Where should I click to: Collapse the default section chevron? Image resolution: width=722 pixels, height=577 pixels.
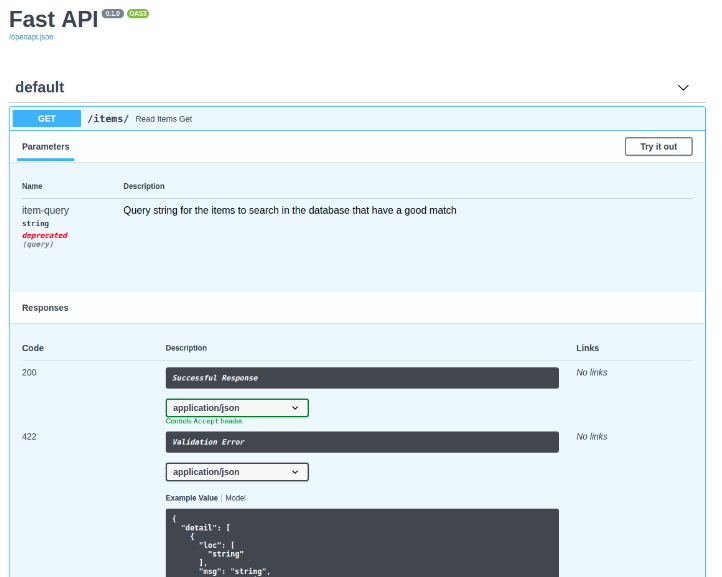683,87
